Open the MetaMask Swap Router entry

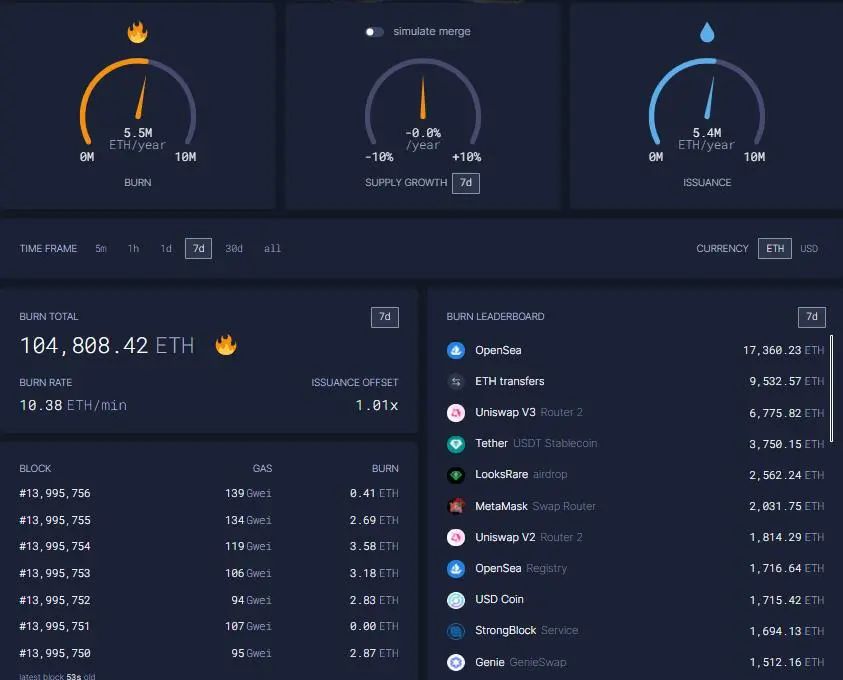635,506
